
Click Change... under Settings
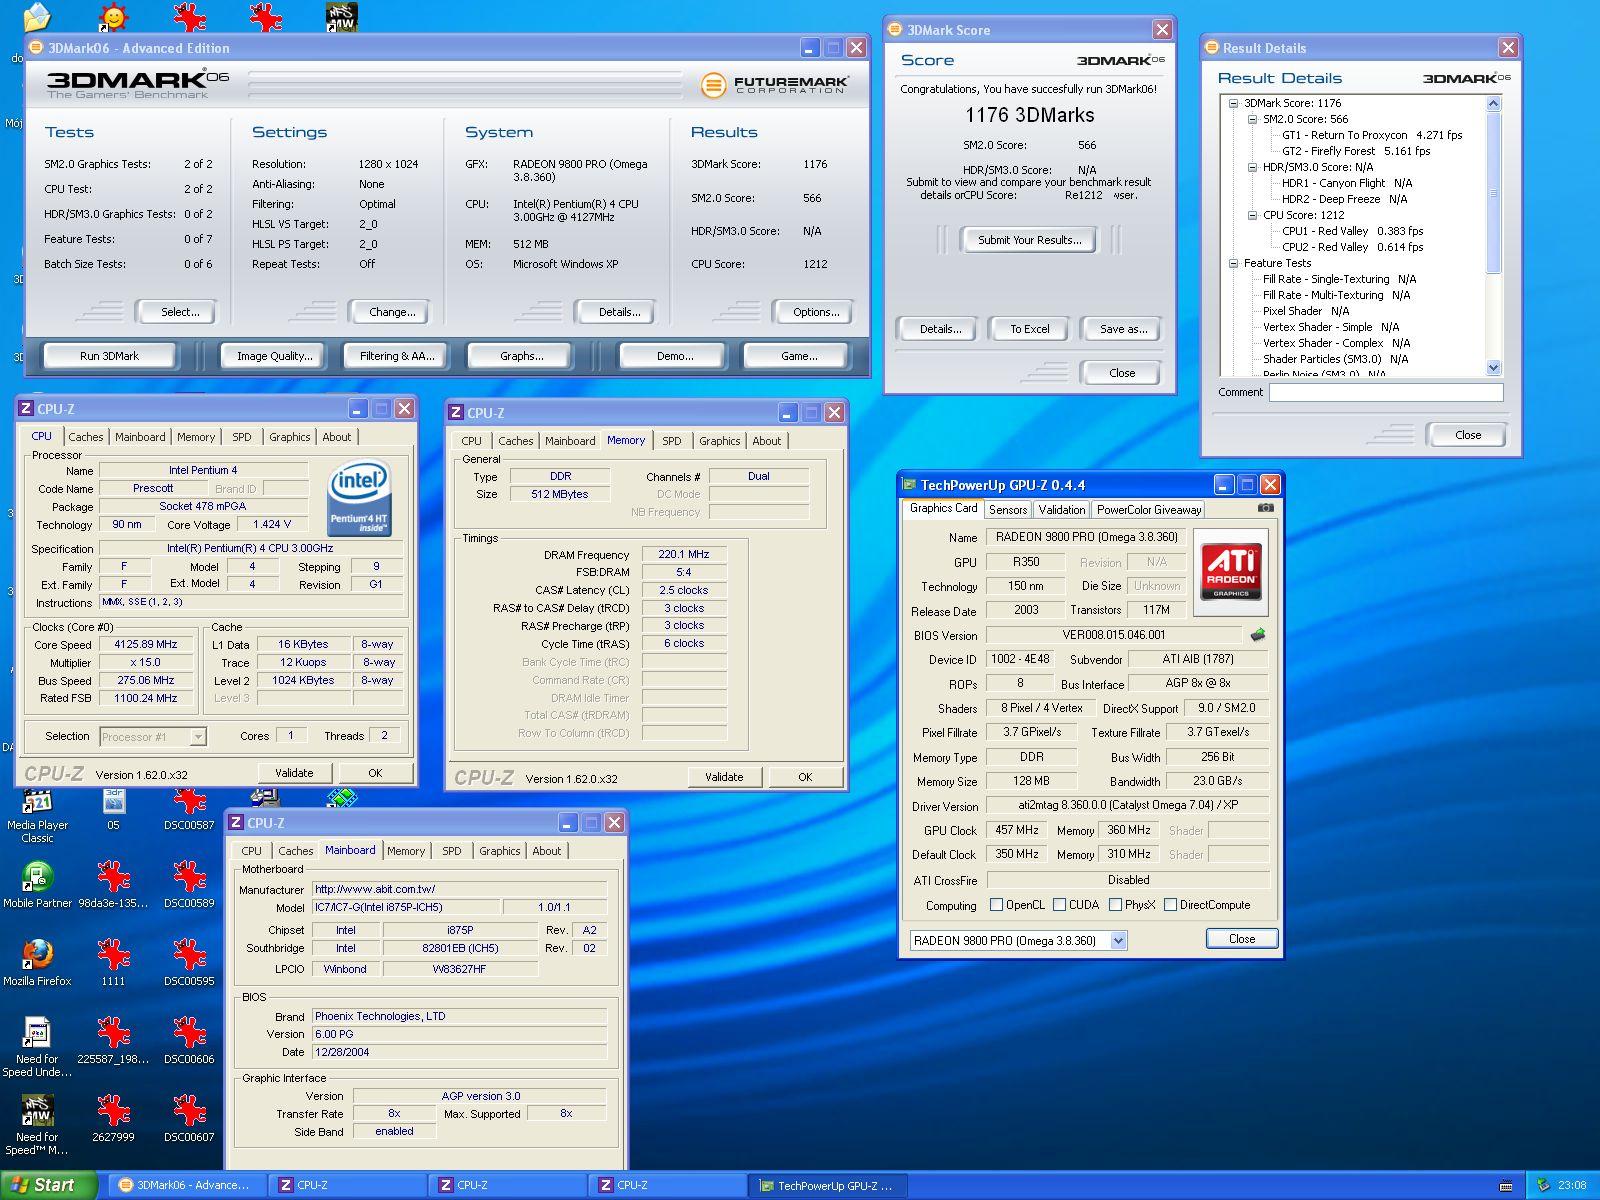392,312
